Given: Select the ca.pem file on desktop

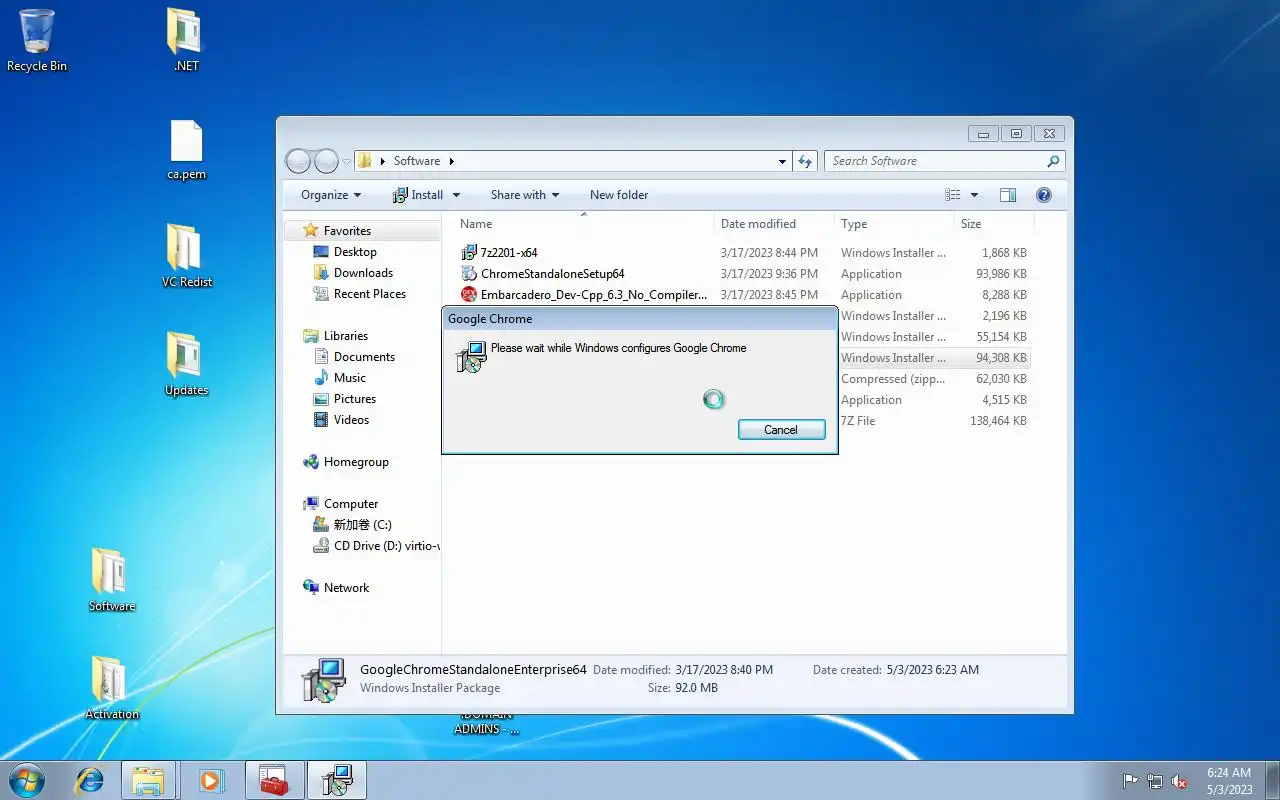Looking at the screenshot, I should [186, 150].
